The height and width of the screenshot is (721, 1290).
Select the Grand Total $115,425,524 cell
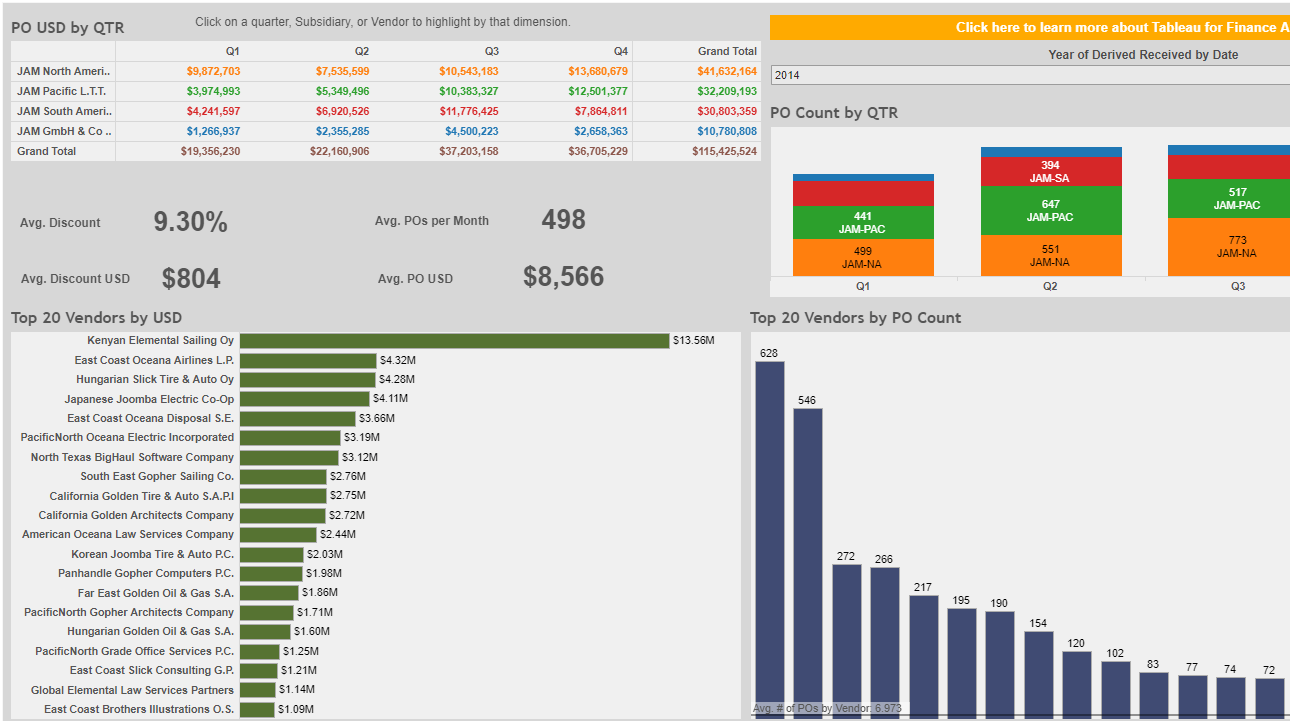pyautogui.click(x=724, y=152)
